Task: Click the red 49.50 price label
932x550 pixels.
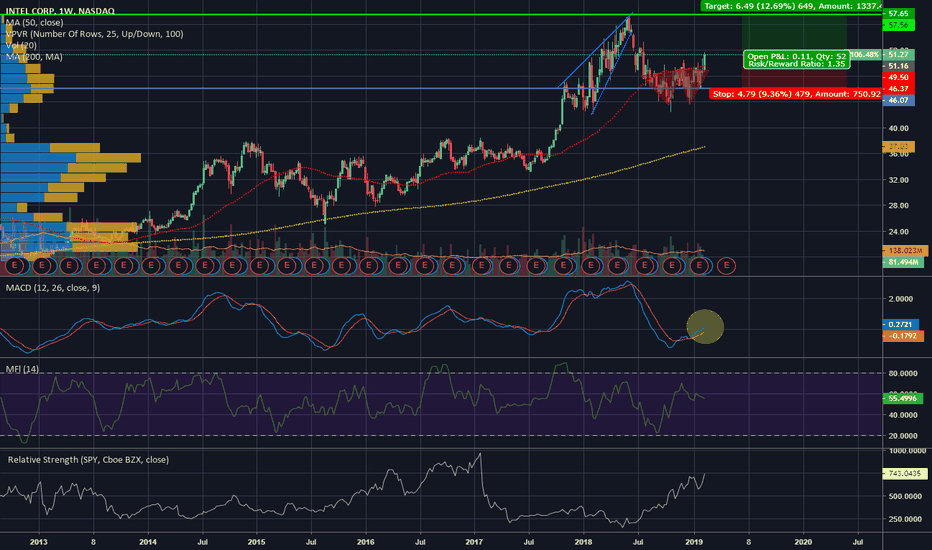Action: tap(898, 77)
